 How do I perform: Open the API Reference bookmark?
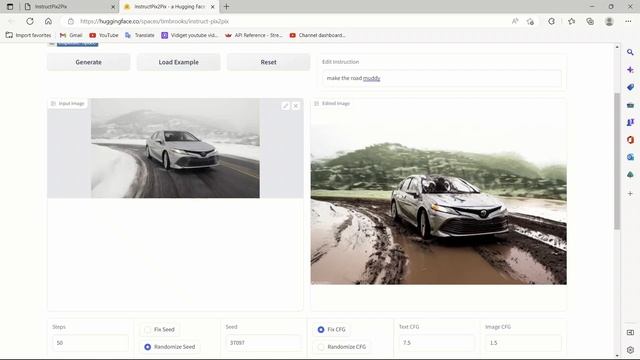pos(253,35)
